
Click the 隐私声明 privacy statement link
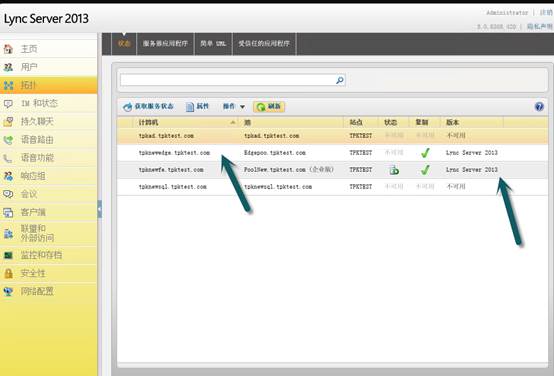[x=540, y=27]
